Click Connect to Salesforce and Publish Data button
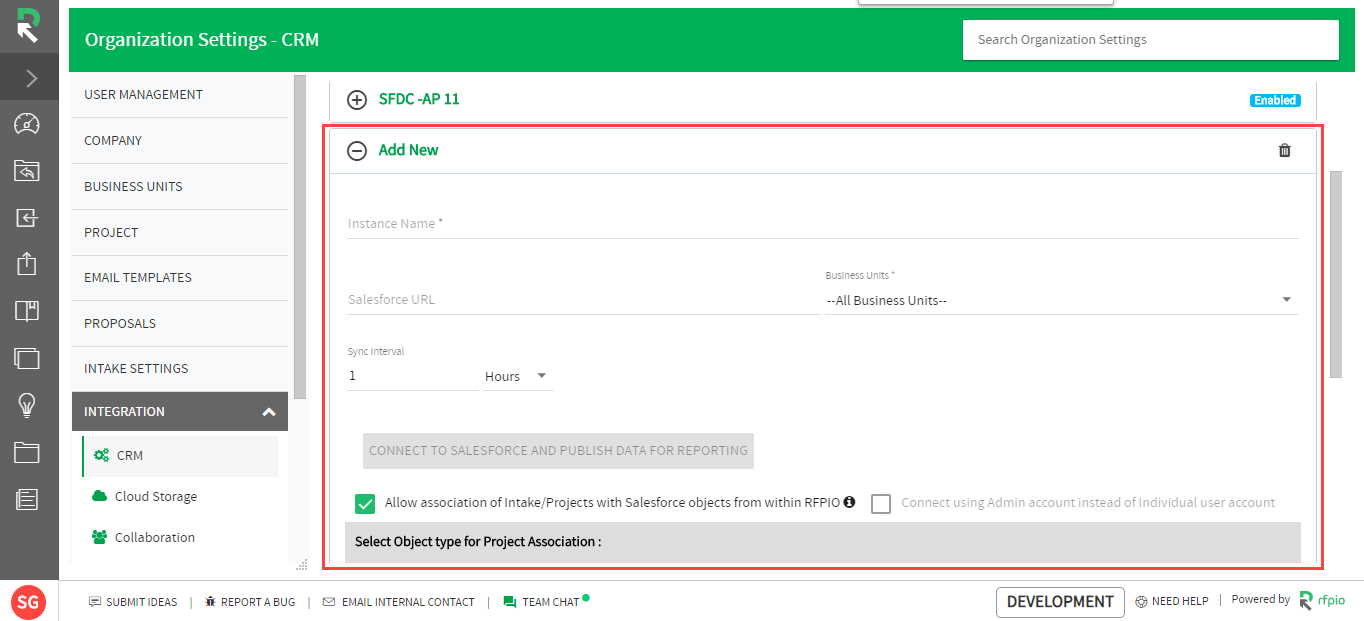Screen dimensions: 1364x621 click(558, 451)
